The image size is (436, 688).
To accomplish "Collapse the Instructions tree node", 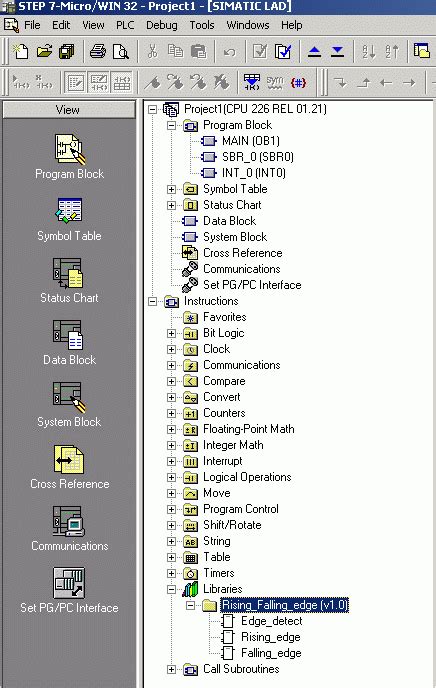I will pos(153,301).
